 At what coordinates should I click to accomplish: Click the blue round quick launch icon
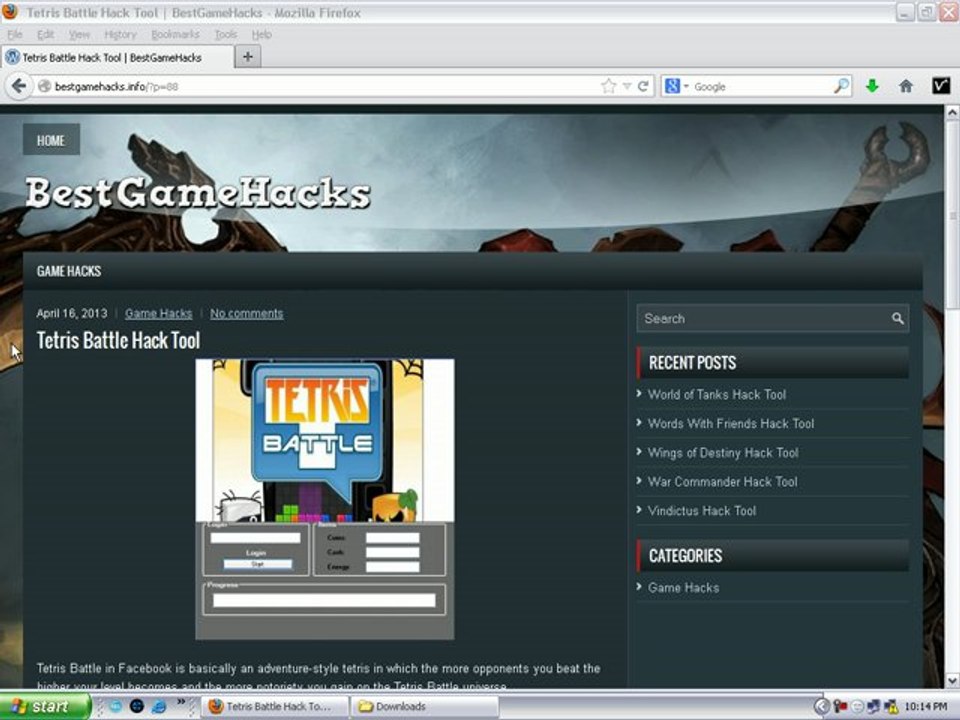tap(116, 707)
